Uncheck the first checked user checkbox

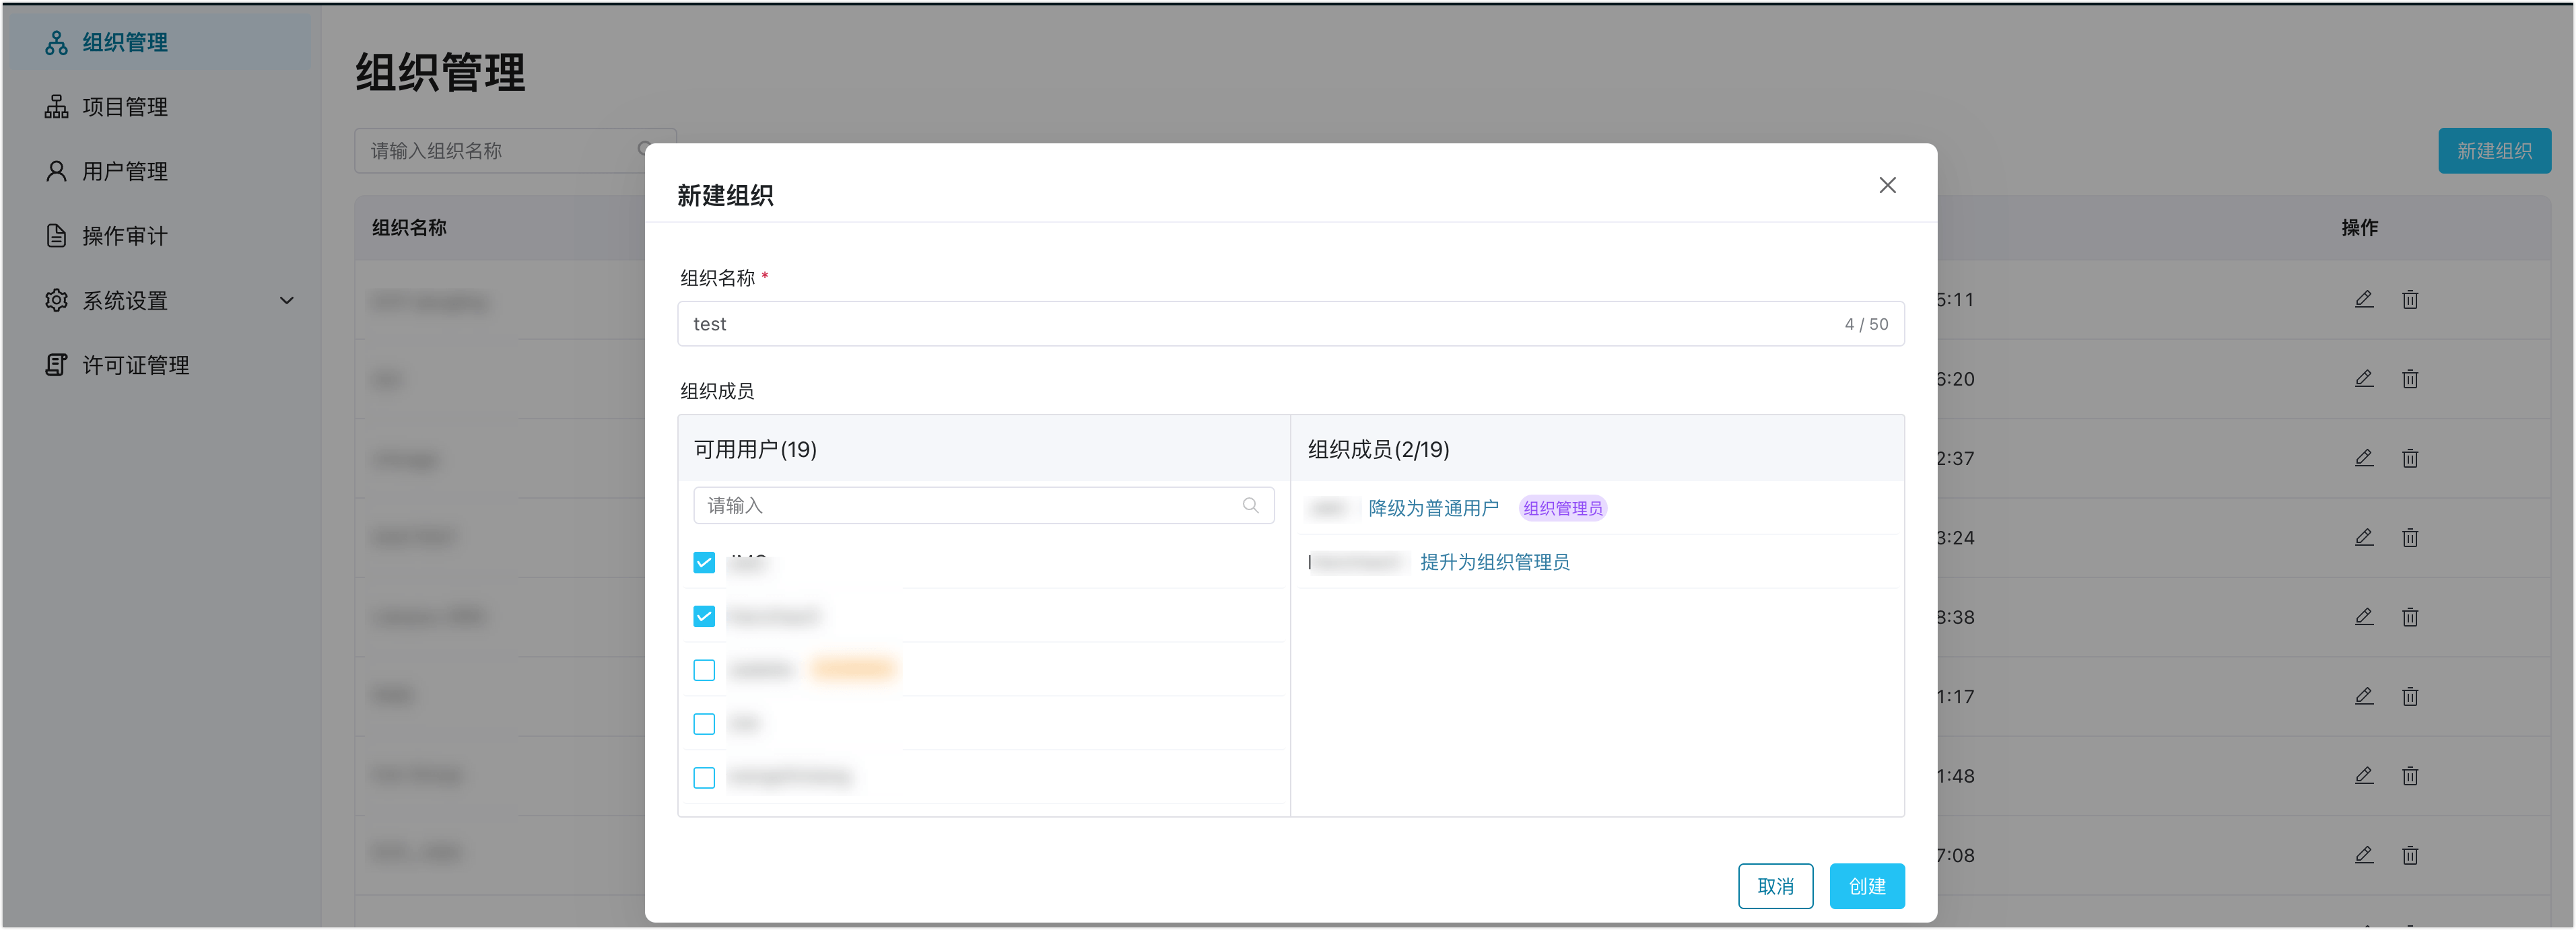(704, 563)
